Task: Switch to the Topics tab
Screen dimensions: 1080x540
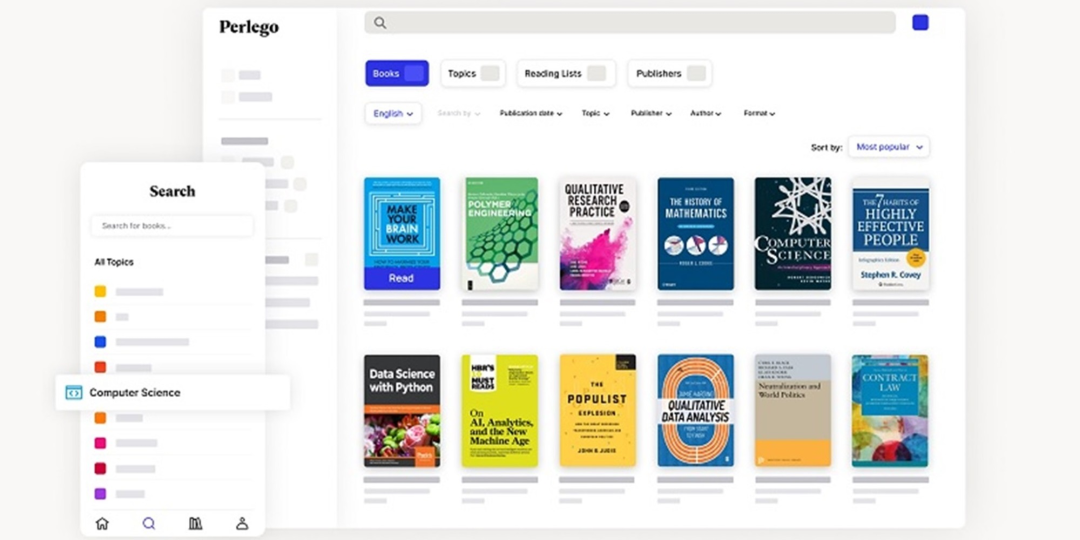Action: pyautogui.click(x=472, y=73)
